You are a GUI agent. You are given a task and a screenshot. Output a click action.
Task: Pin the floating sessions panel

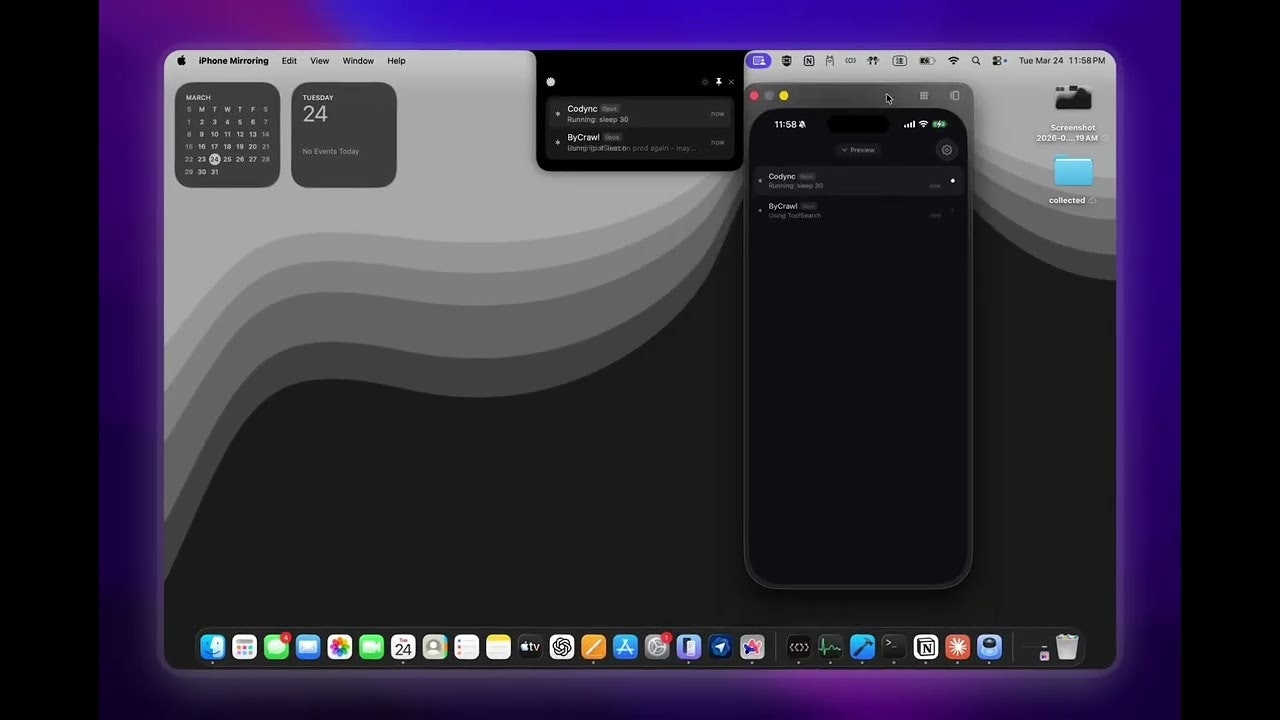[x=718, y=82]
